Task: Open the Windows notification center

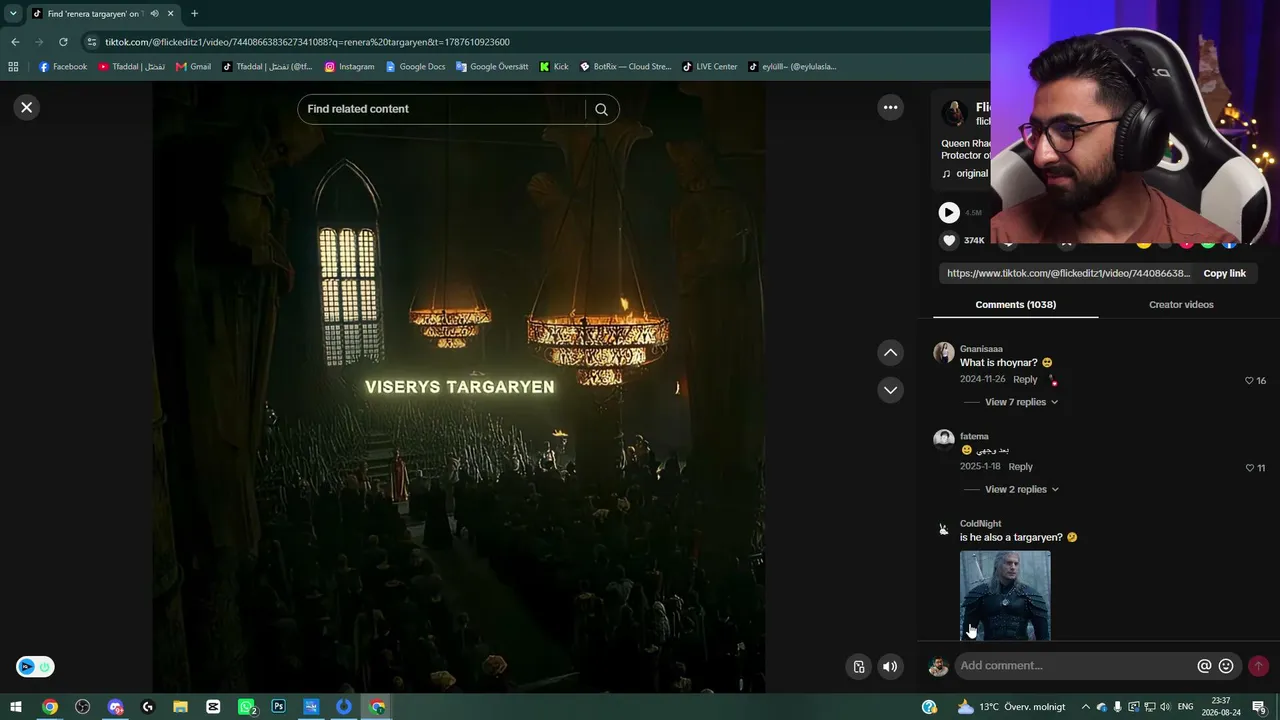Action: coord(1260,707)
